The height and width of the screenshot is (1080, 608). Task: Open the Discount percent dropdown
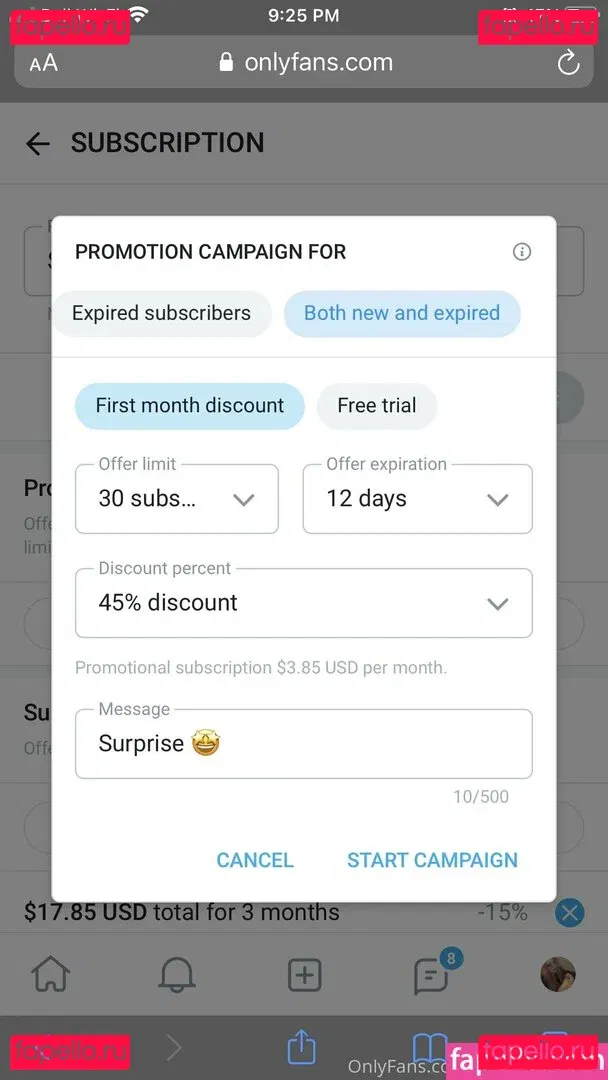tap(303, 603)
